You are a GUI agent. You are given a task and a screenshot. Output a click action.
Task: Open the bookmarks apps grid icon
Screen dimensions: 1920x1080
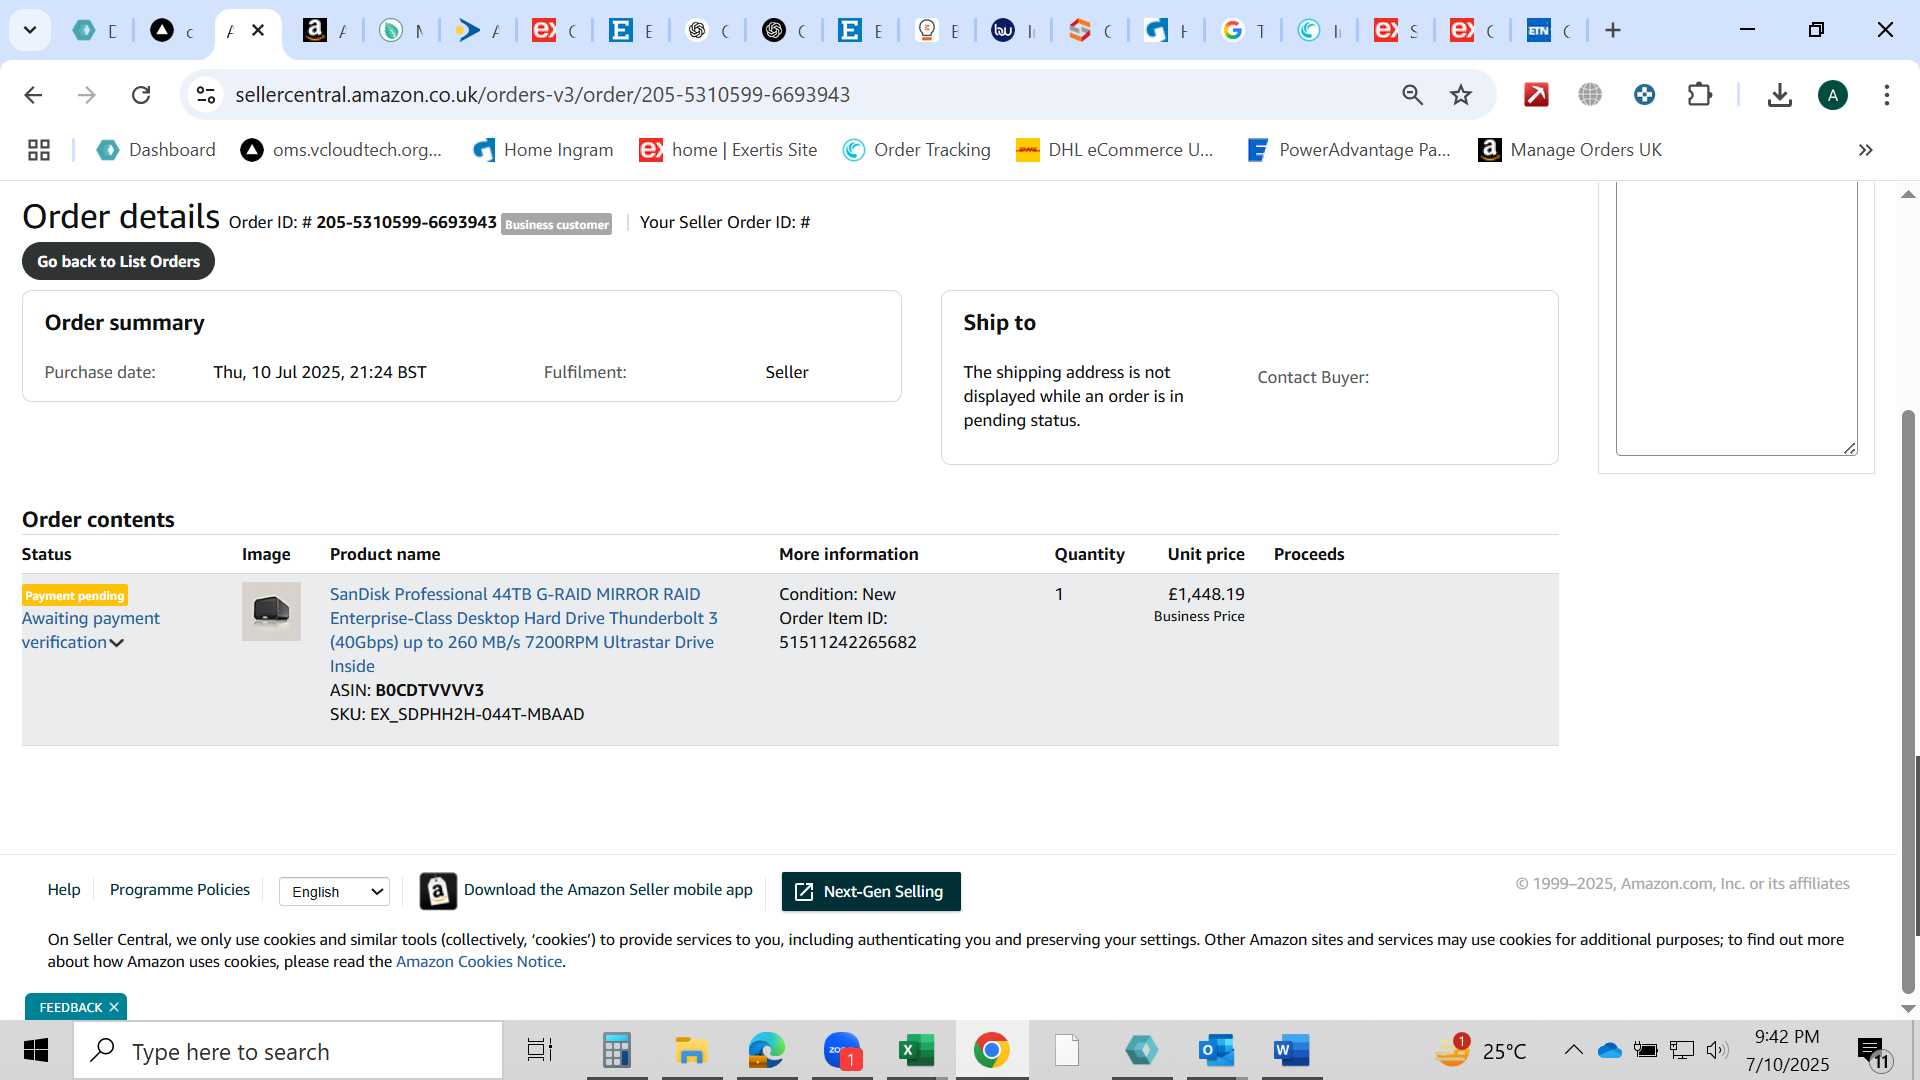39,150
